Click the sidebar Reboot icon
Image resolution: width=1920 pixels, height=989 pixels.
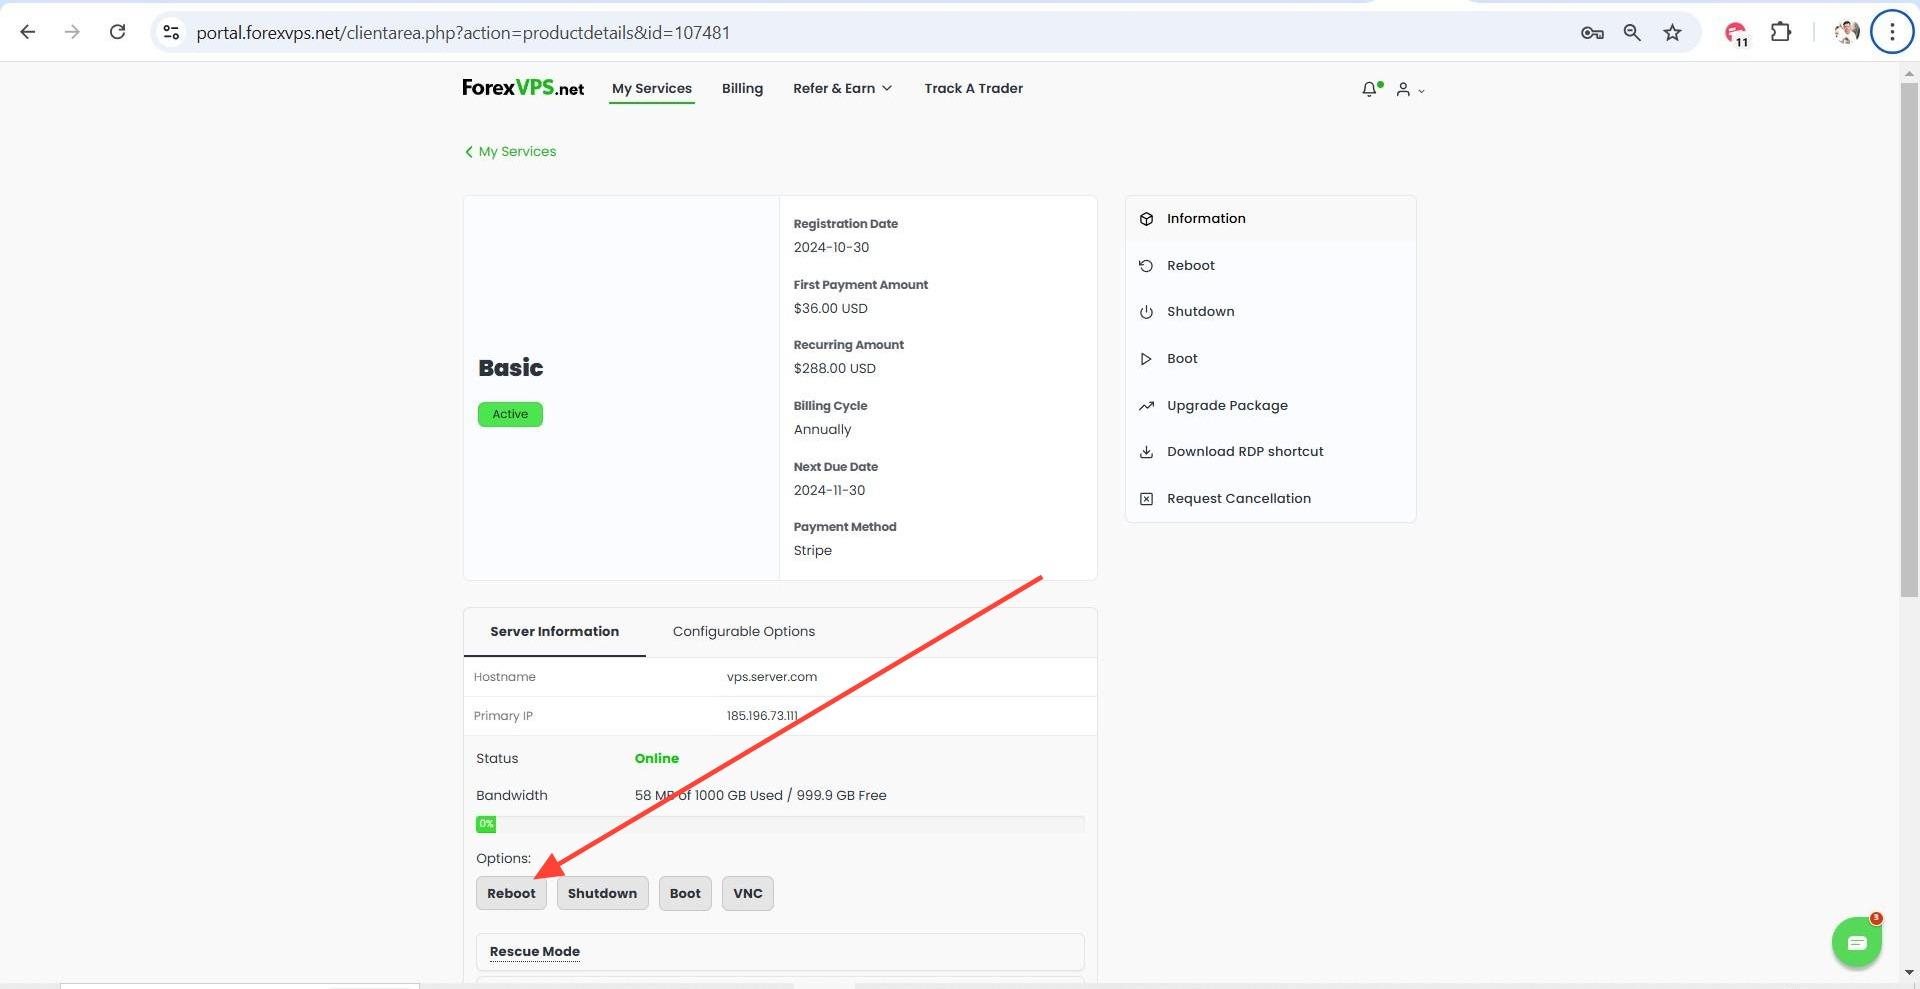[1146, 266]
